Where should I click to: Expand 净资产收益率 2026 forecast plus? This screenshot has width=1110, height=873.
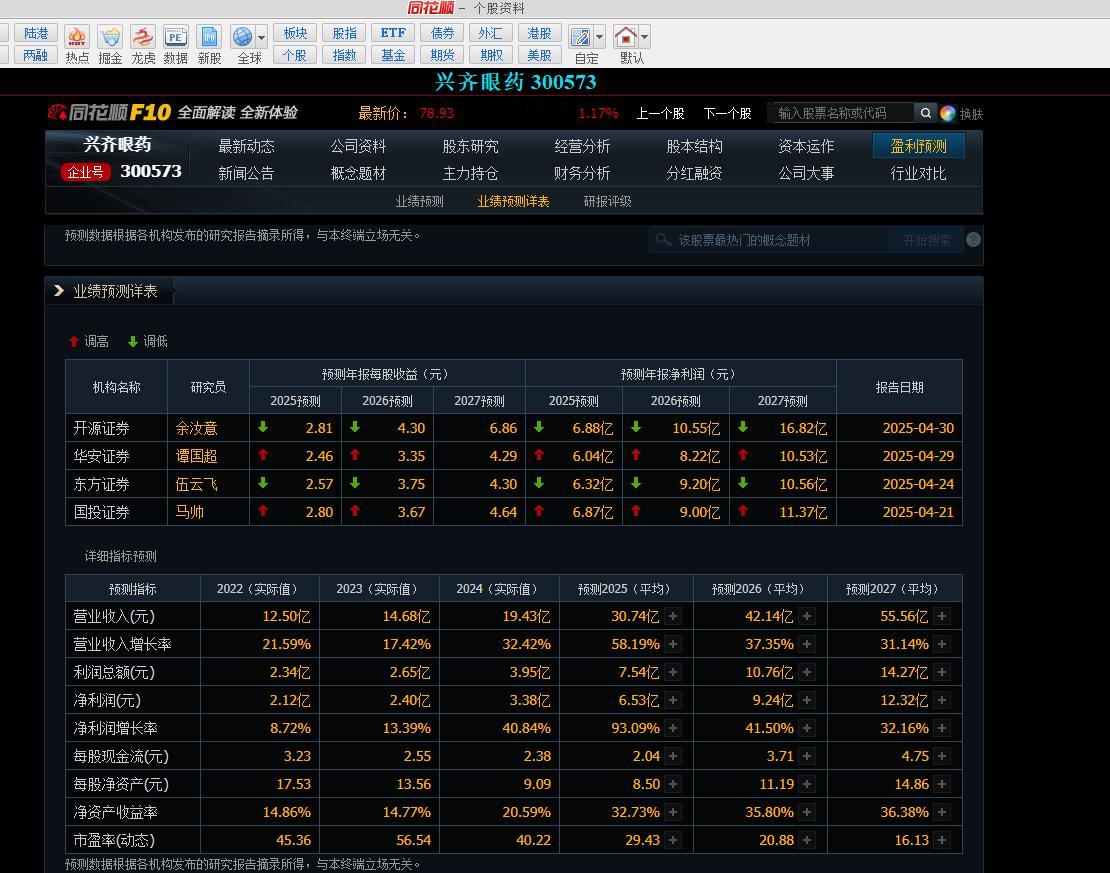[807, 812]
